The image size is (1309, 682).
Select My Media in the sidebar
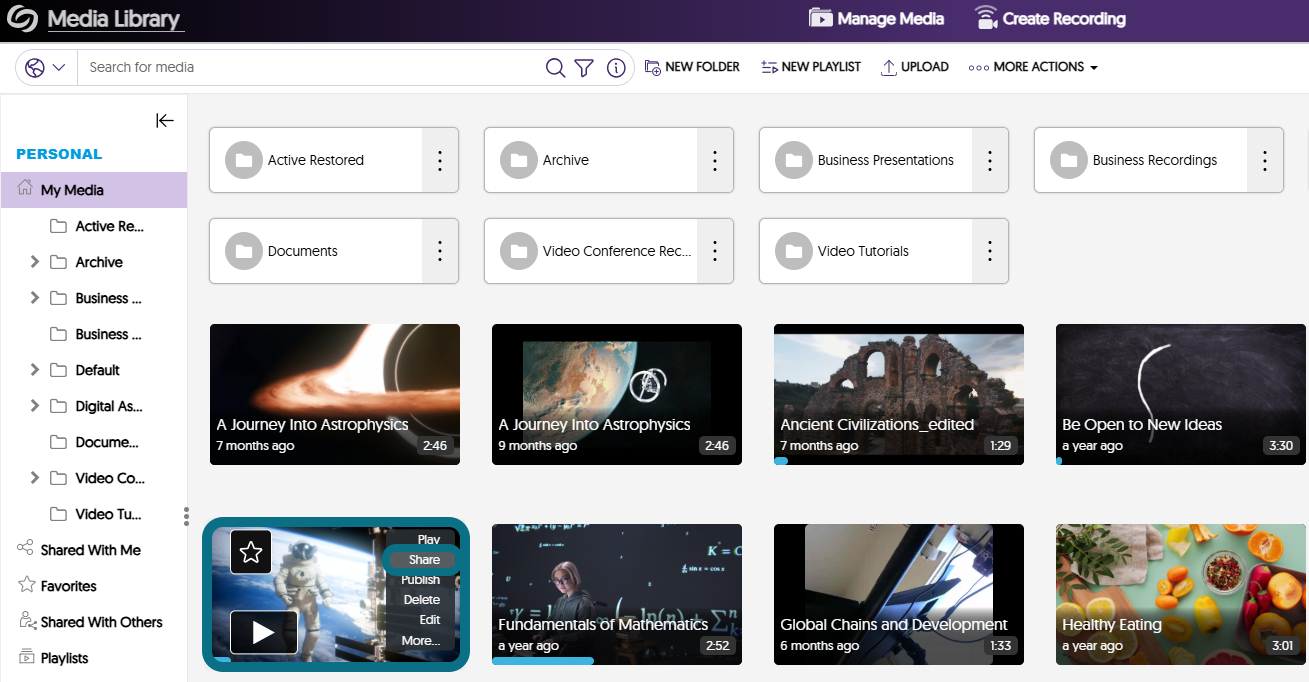(94, 190)
